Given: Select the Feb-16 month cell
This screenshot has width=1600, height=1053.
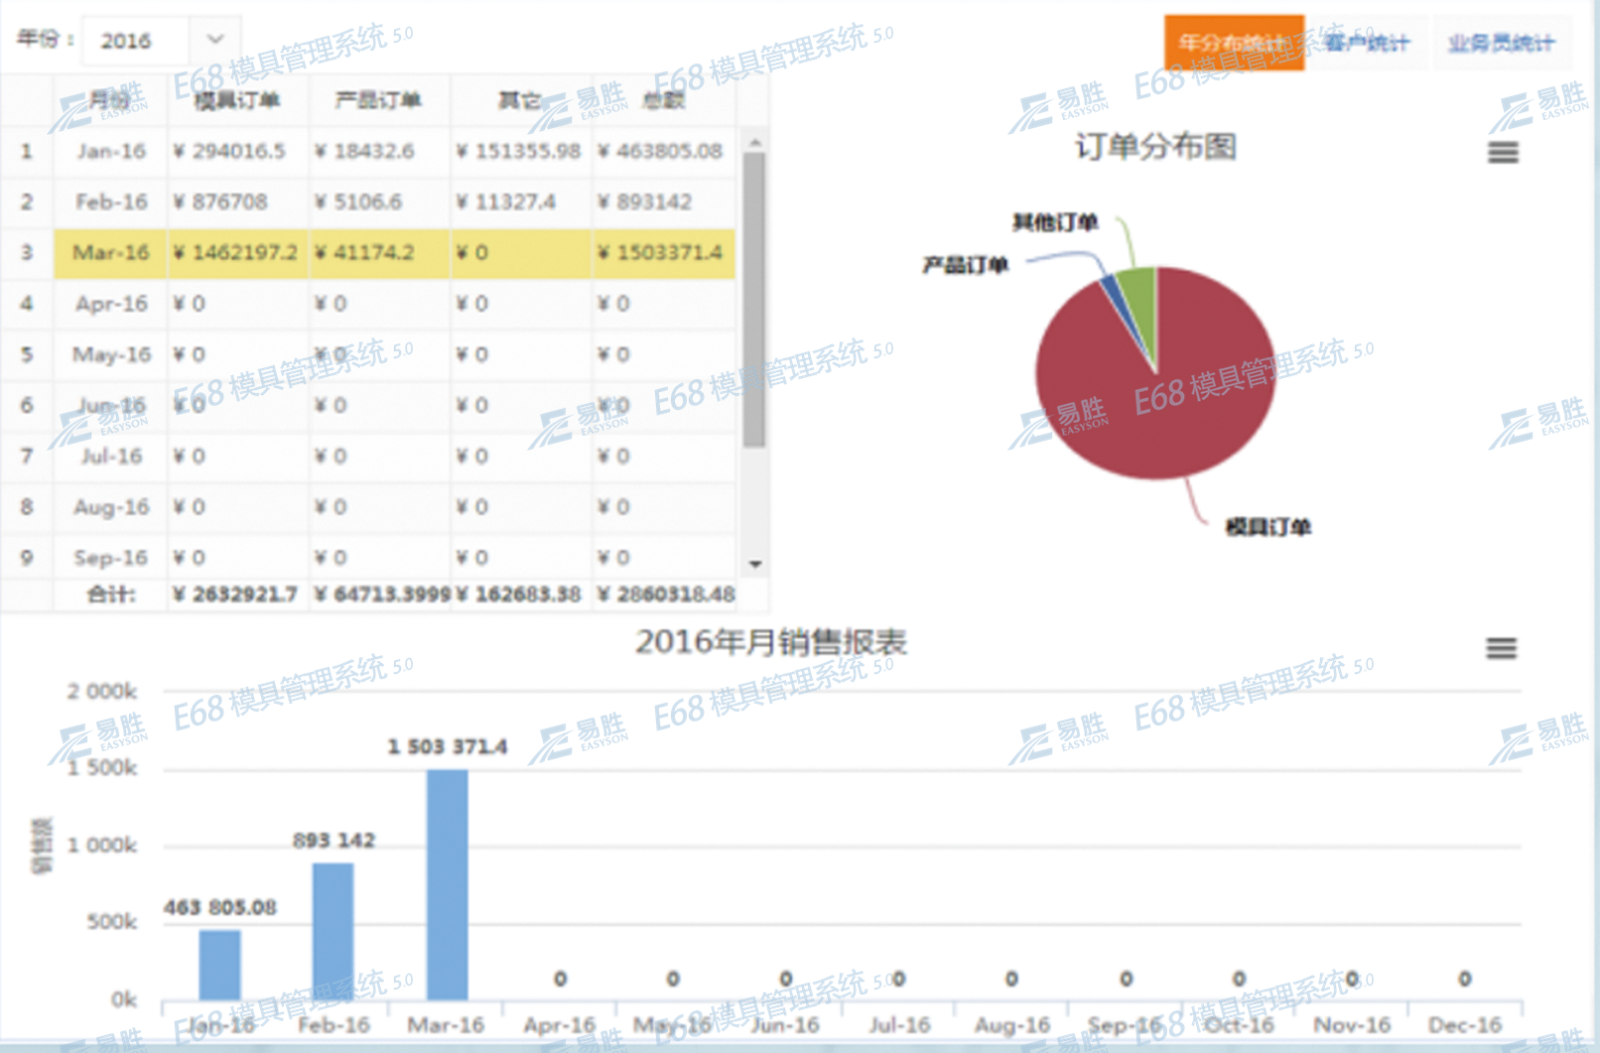Looking at the screenshot, I should pyautogui.click(x=110, y=202).
